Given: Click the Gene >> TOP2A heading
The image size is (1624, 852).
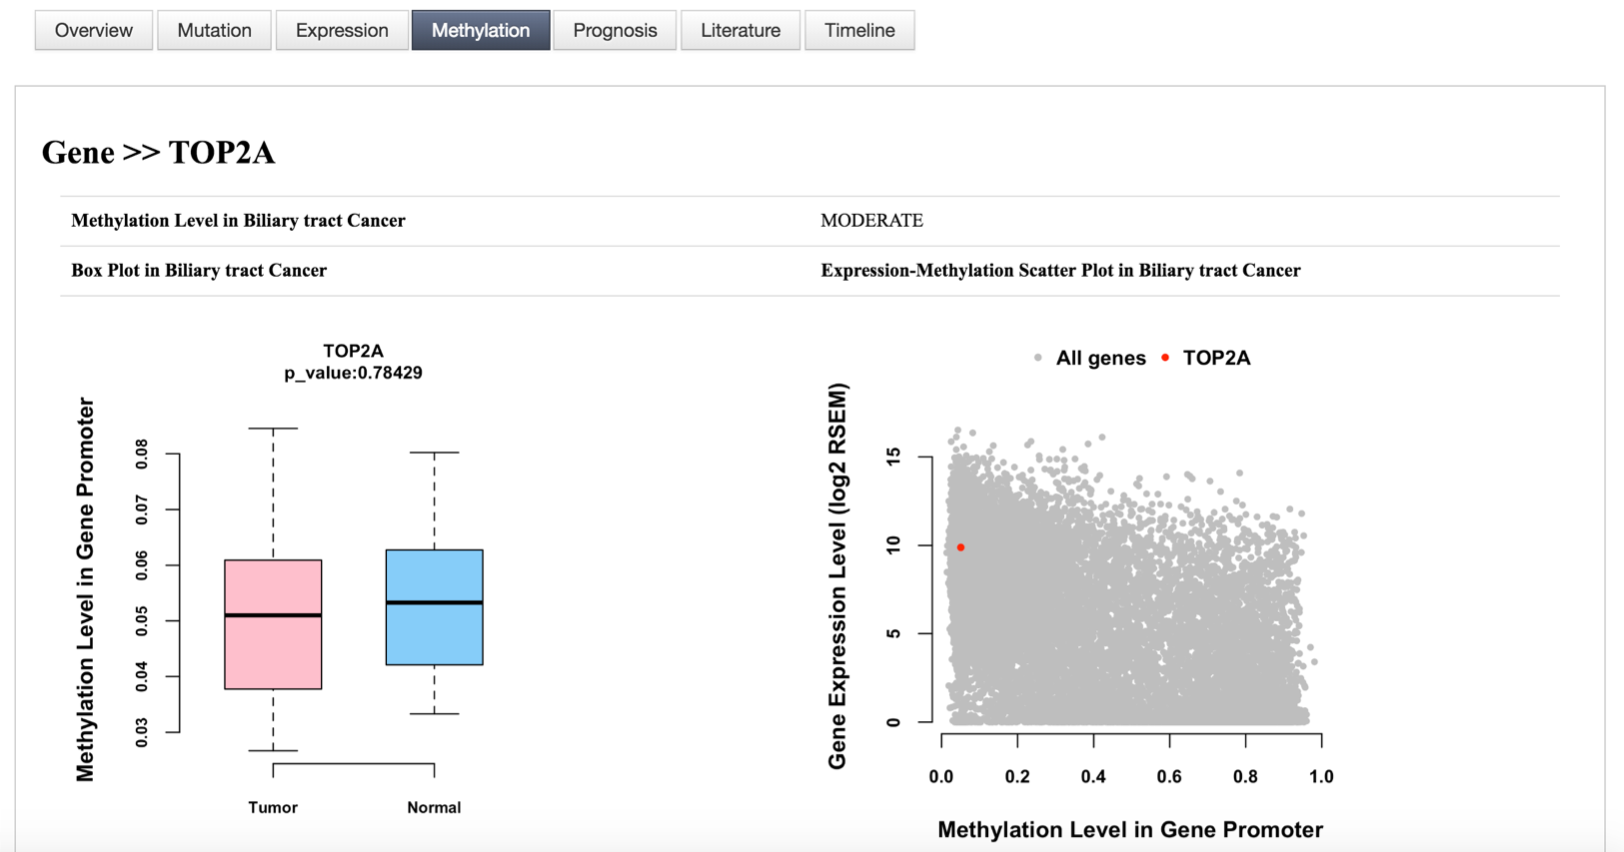Looking at the screenshot, I should (x=158, y=152).
